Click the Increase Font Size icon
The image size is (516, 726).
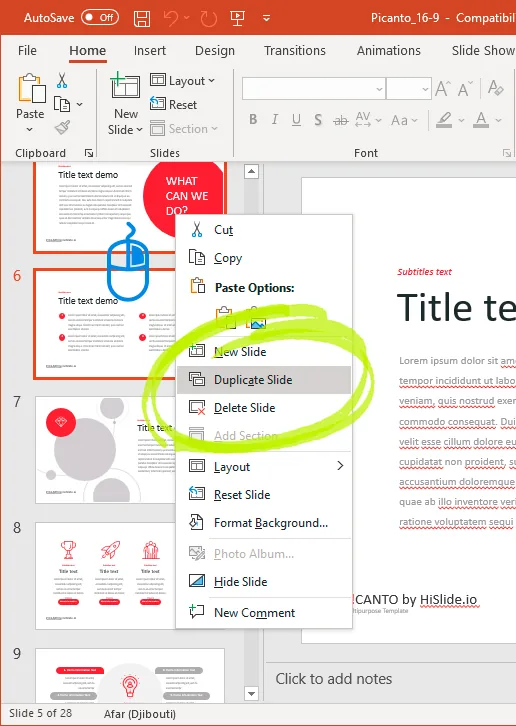tap(442, 89)
